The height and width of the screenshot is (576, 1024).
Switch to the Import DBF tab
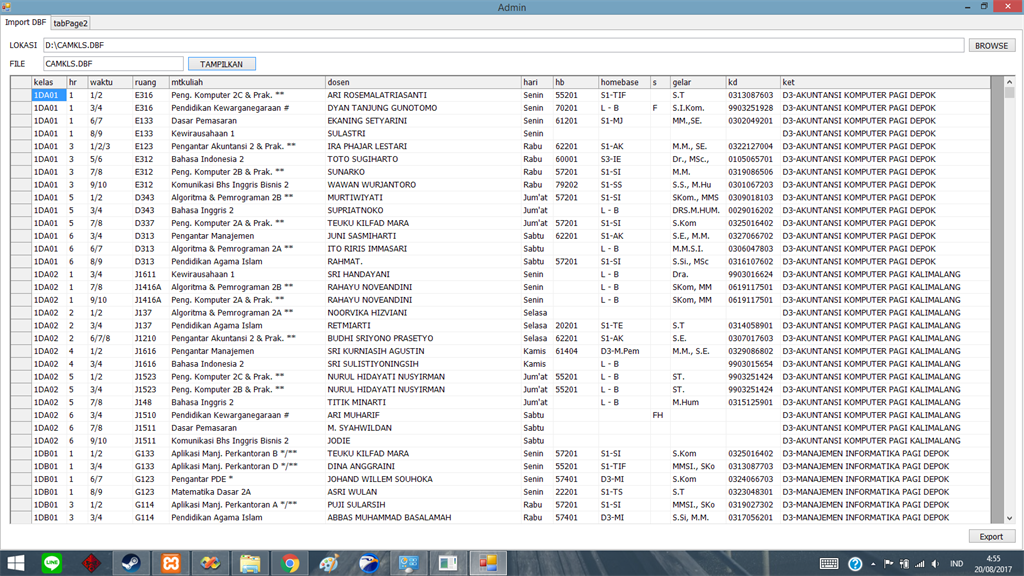[x=25, y=22]
